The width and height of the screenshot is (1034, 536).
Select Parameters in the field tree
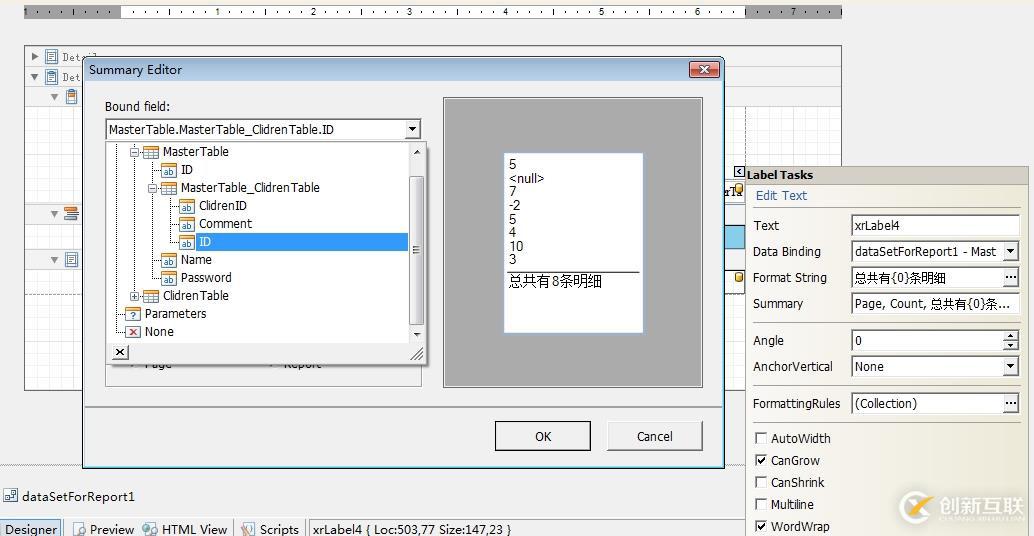pos(175,314)
